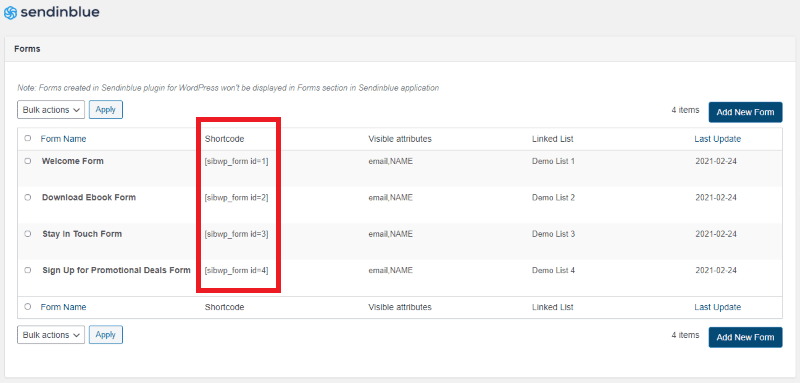Click the shortcode [sibwp_form id=4]
Screen dimensions: 800x383
[x=236, y=270]
